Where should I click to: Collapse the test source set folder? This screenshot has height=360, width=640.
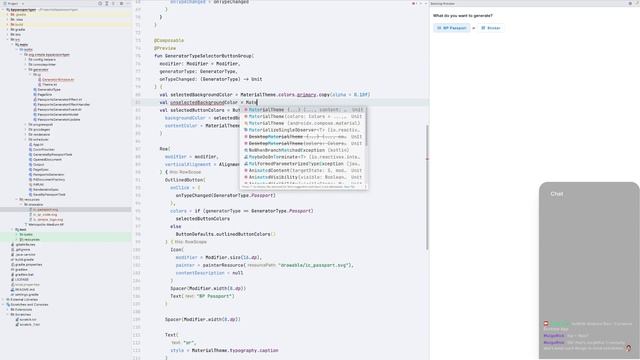pos(12,229)
